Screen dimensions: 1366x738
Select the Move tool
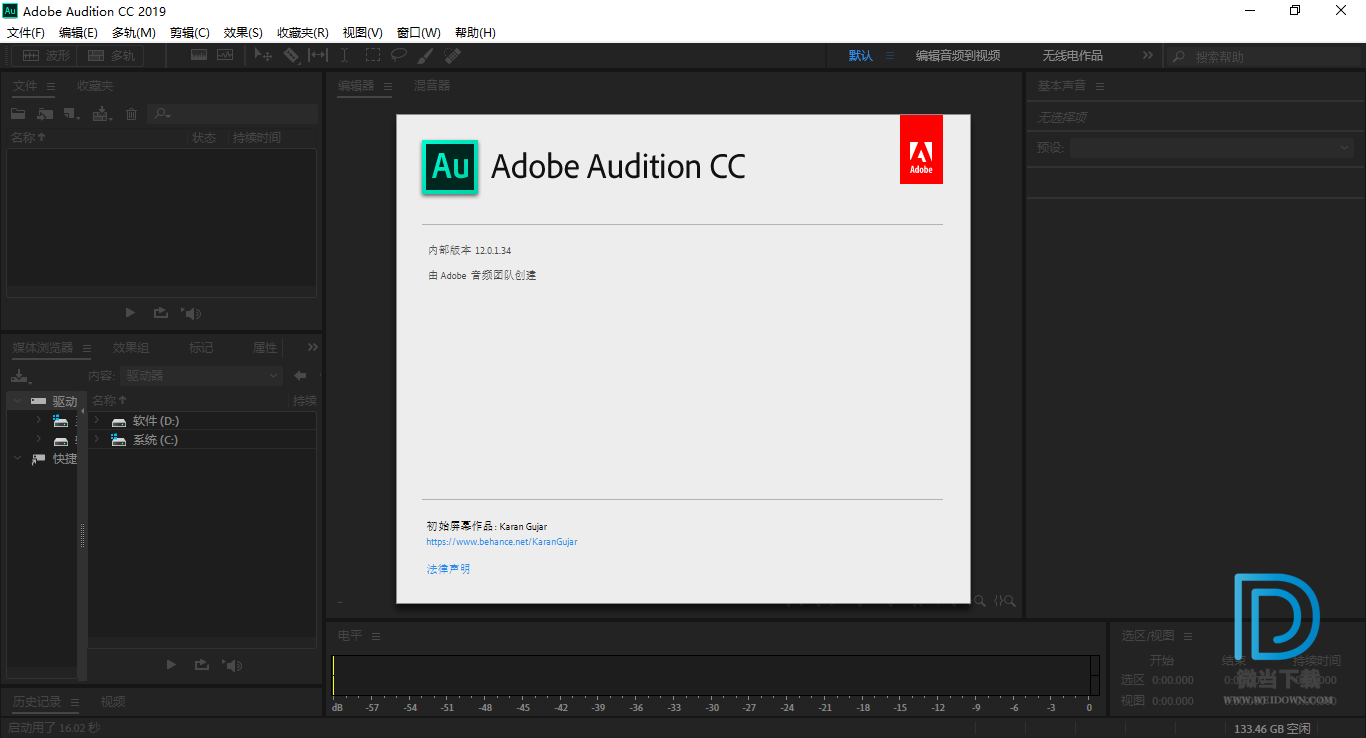point(263,56)
